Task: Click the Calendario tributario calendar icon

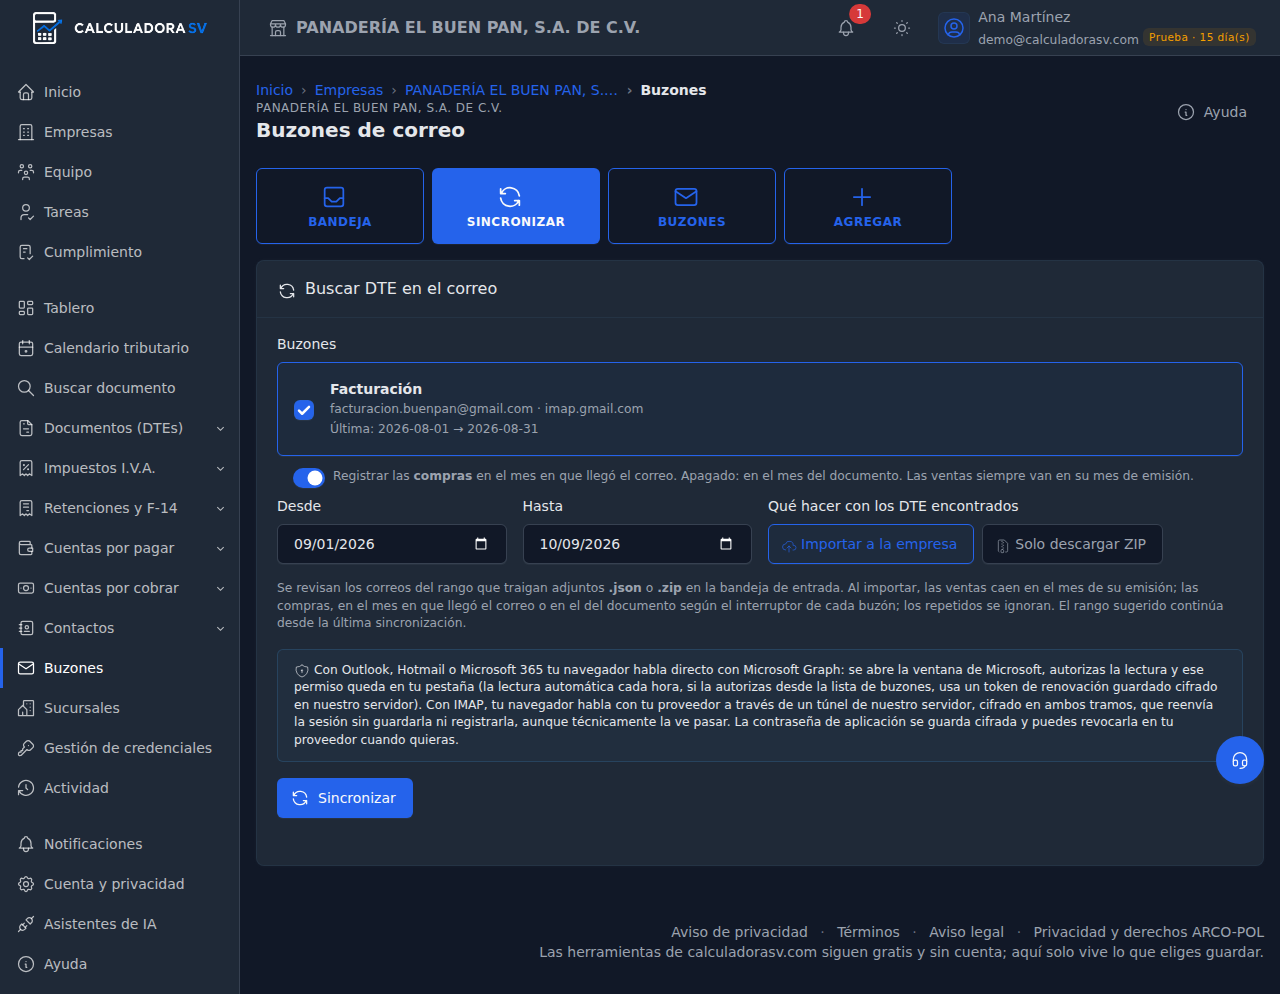Action: coord(26,348)
